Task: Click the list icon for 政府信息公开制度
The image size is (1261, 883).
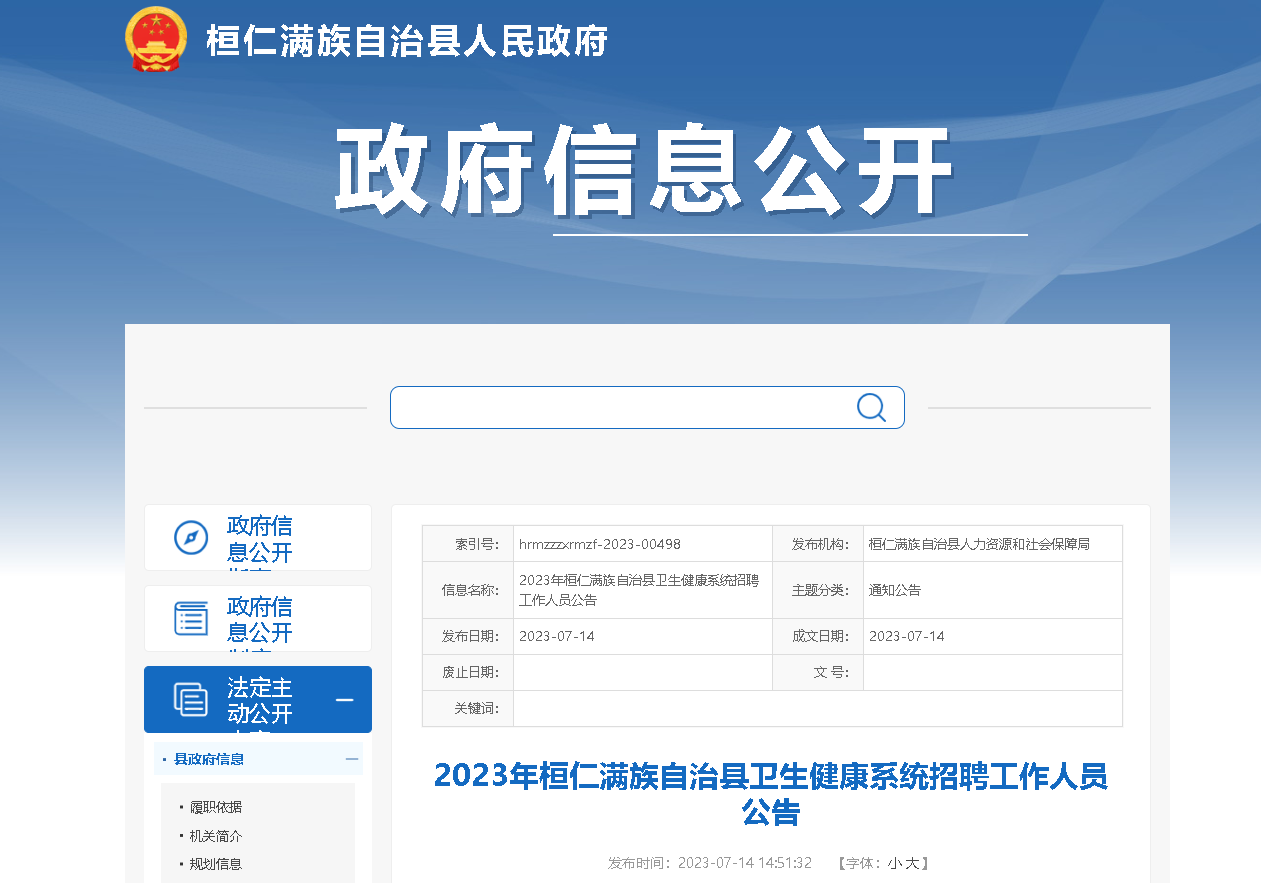Action: [x=191, y=618]
